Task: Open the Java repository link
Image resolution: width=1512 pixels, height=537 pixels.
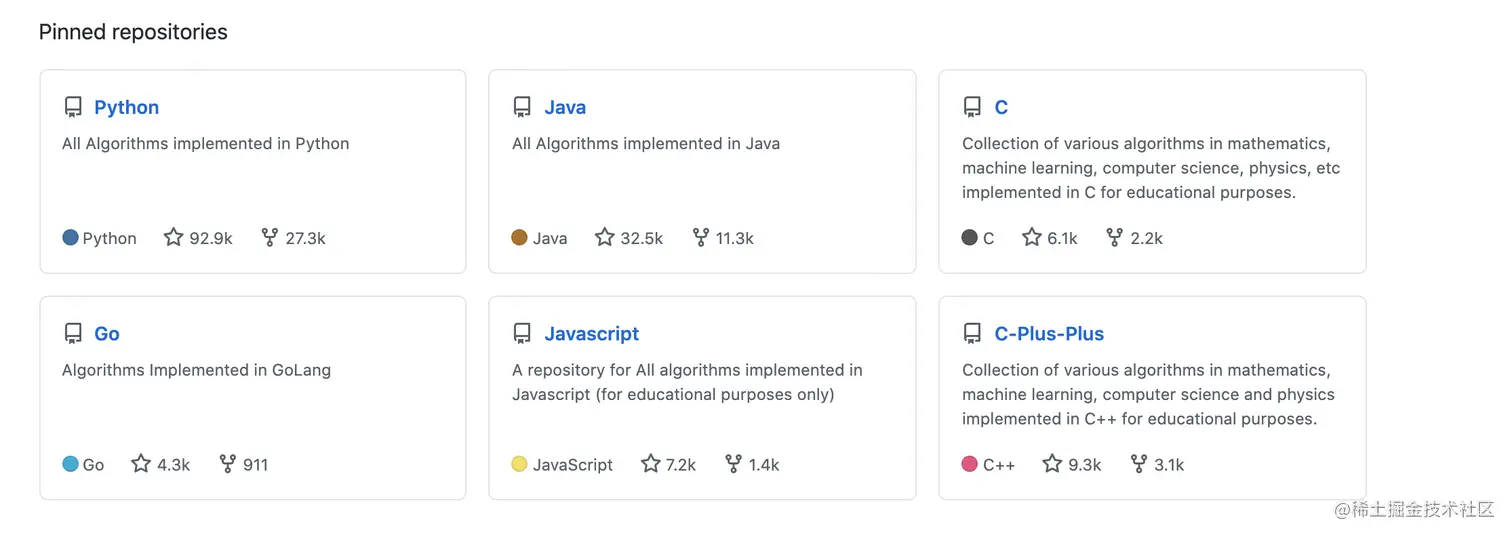Action: click(565, 107)
